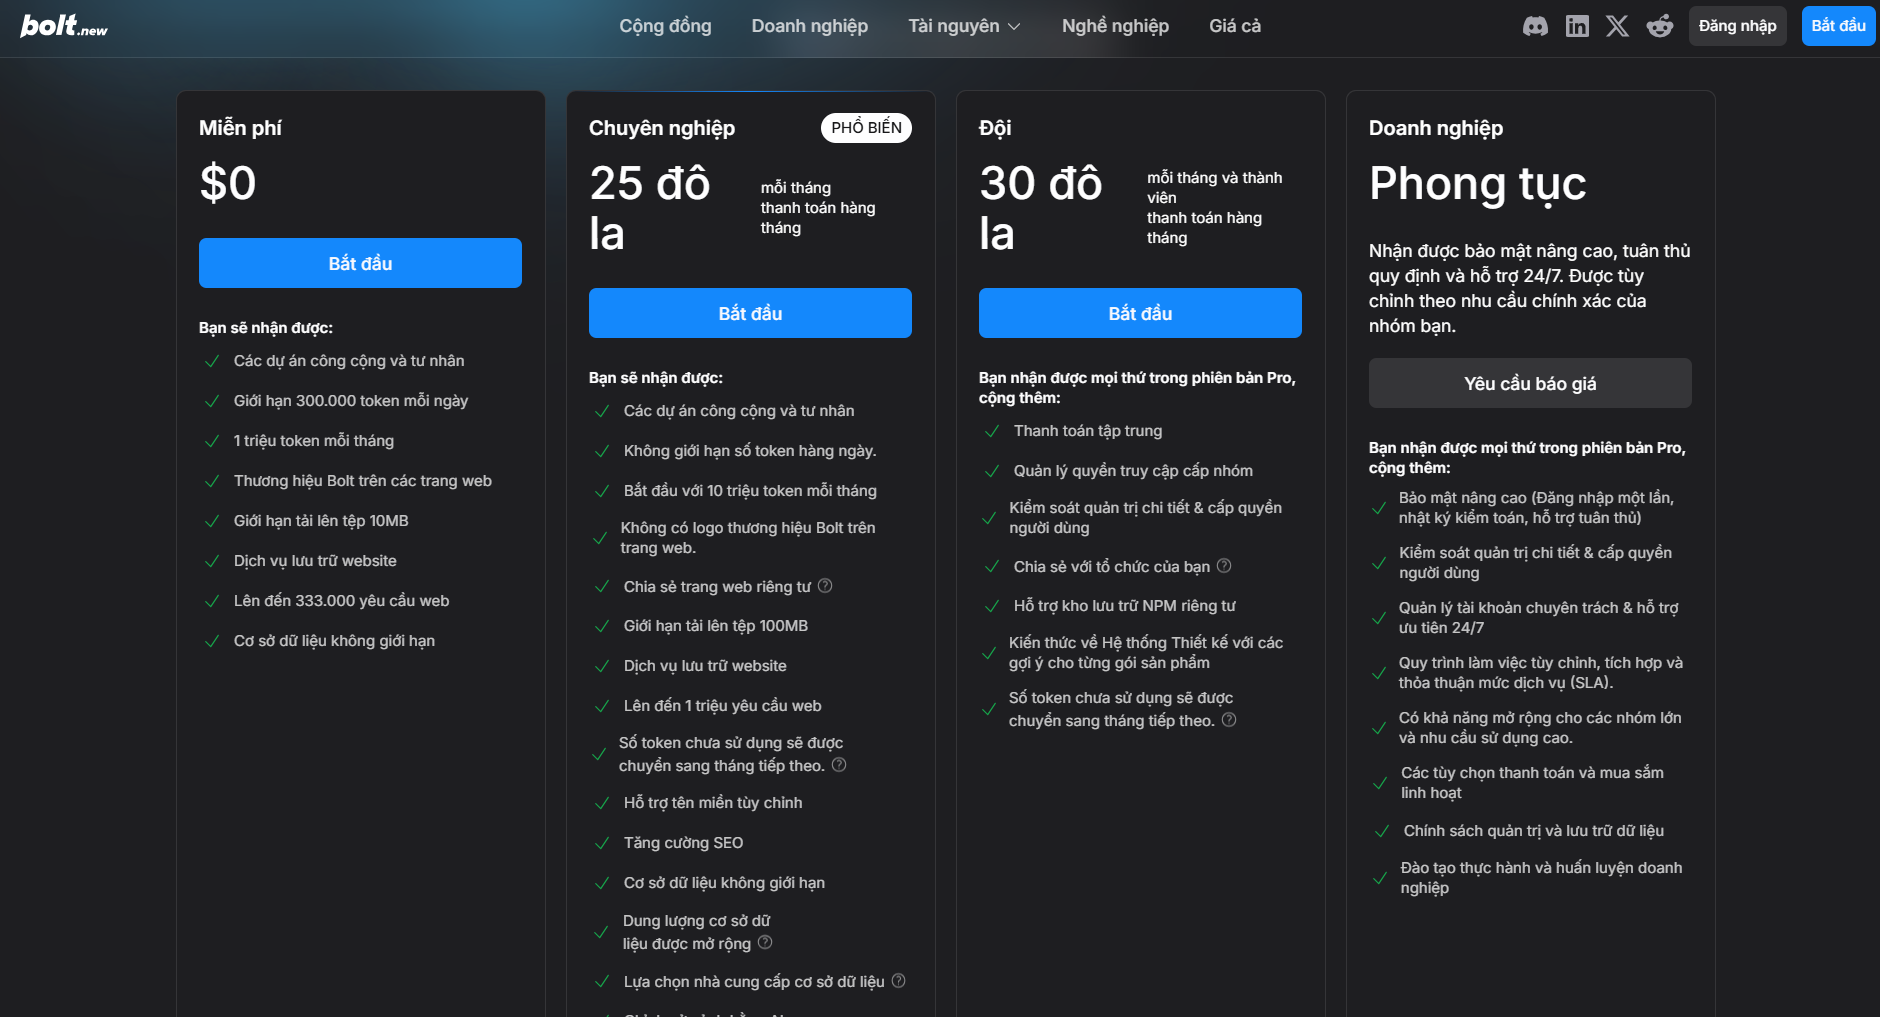
Task: Expand the Tài nguyên dropdown menu
Action: point(964,26)
